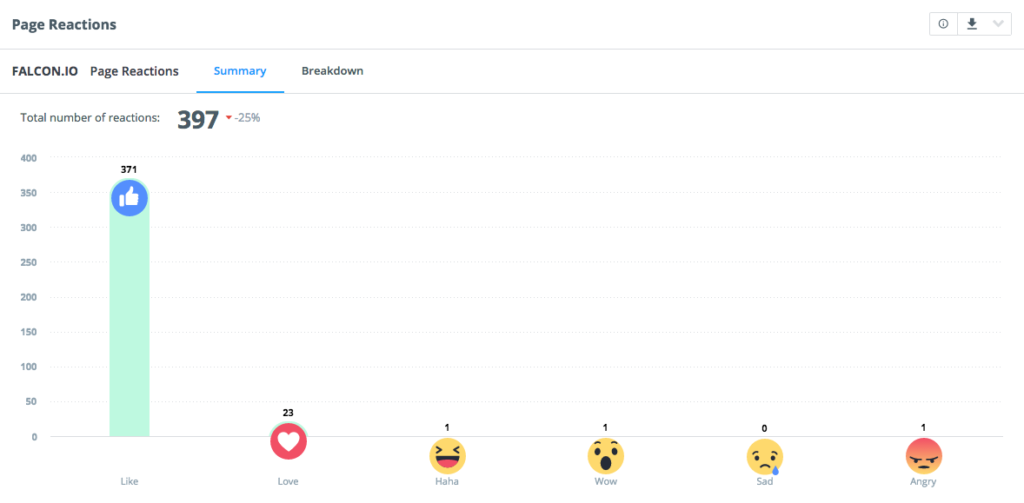Select the Wow surprised emoji
Viewport: 1024px width, 503px height.
click(x=605, y=455)
